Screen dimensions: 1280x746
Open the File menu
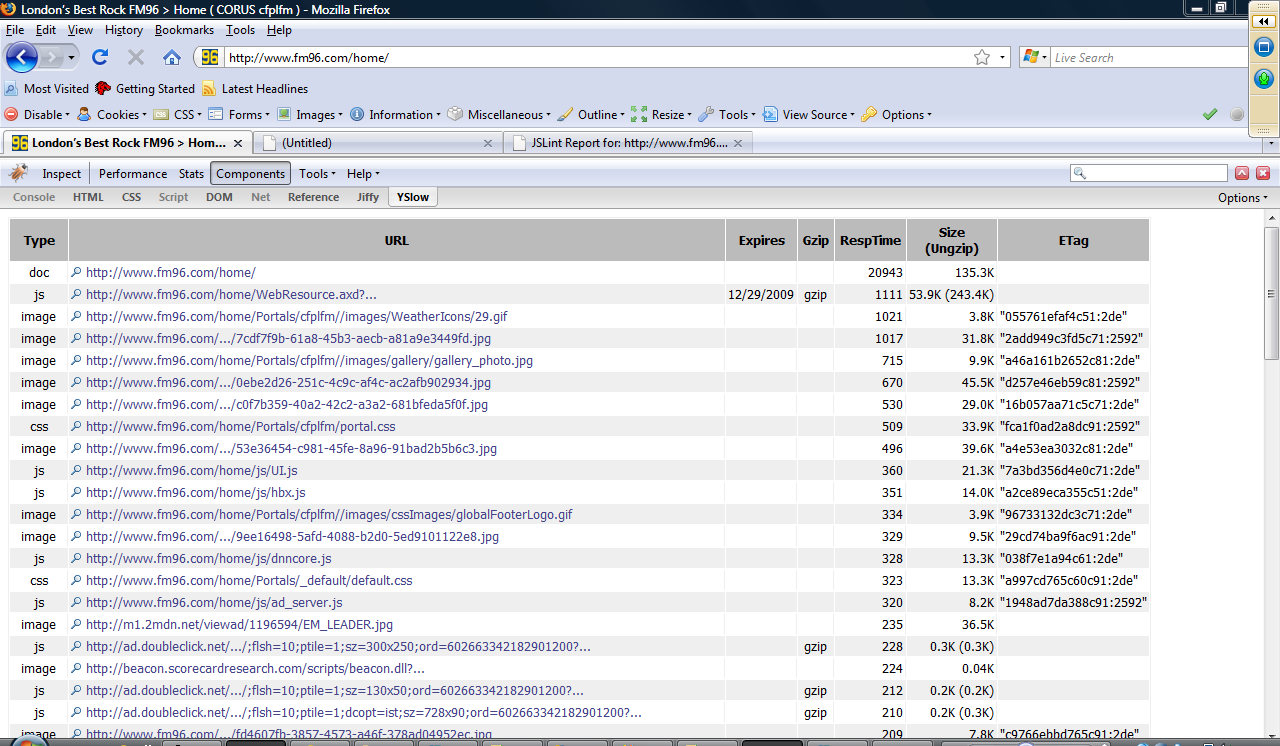click(x=15, y=30)
